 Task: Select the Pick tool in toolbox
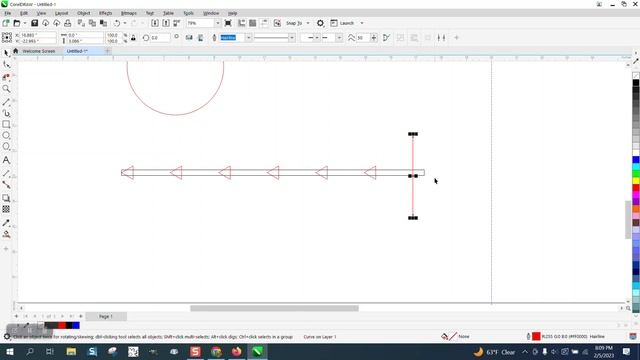click(x=6, y=53)
